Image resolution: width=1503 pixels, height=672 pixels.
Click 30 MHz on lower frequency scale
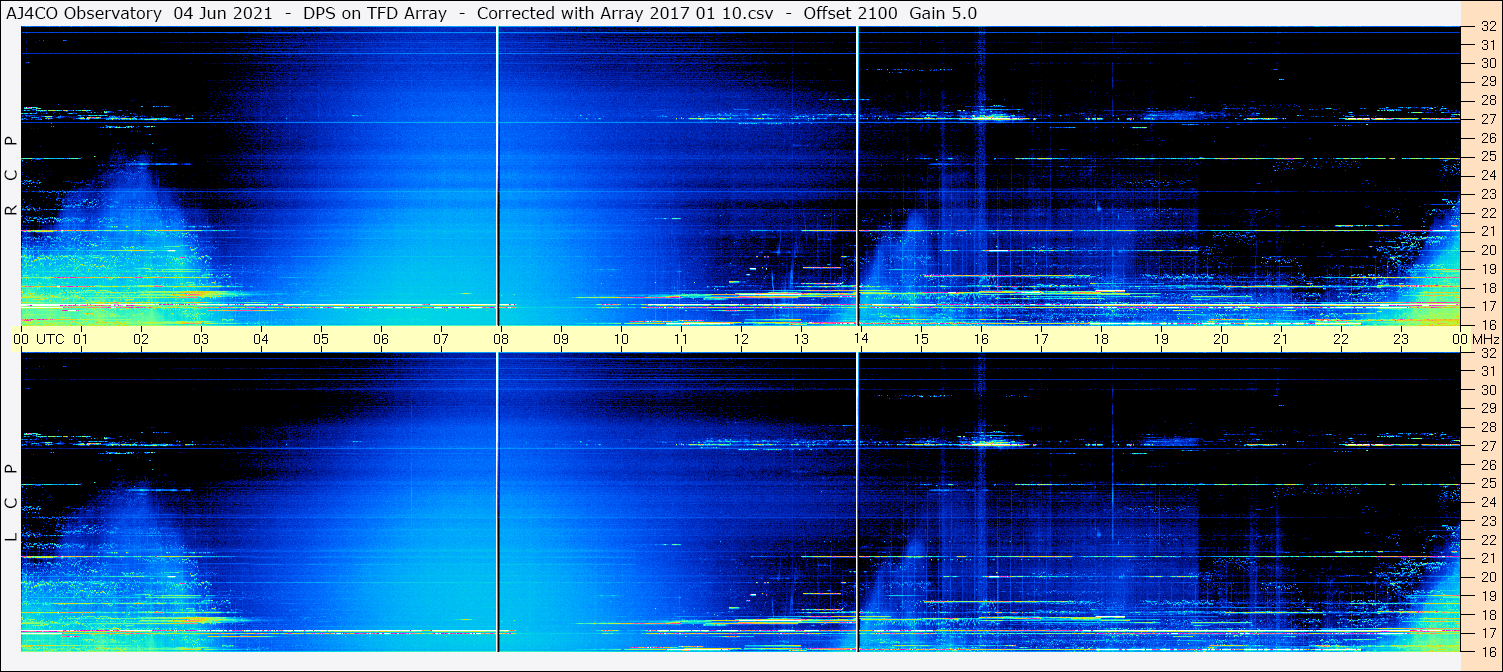(1487, 390)
